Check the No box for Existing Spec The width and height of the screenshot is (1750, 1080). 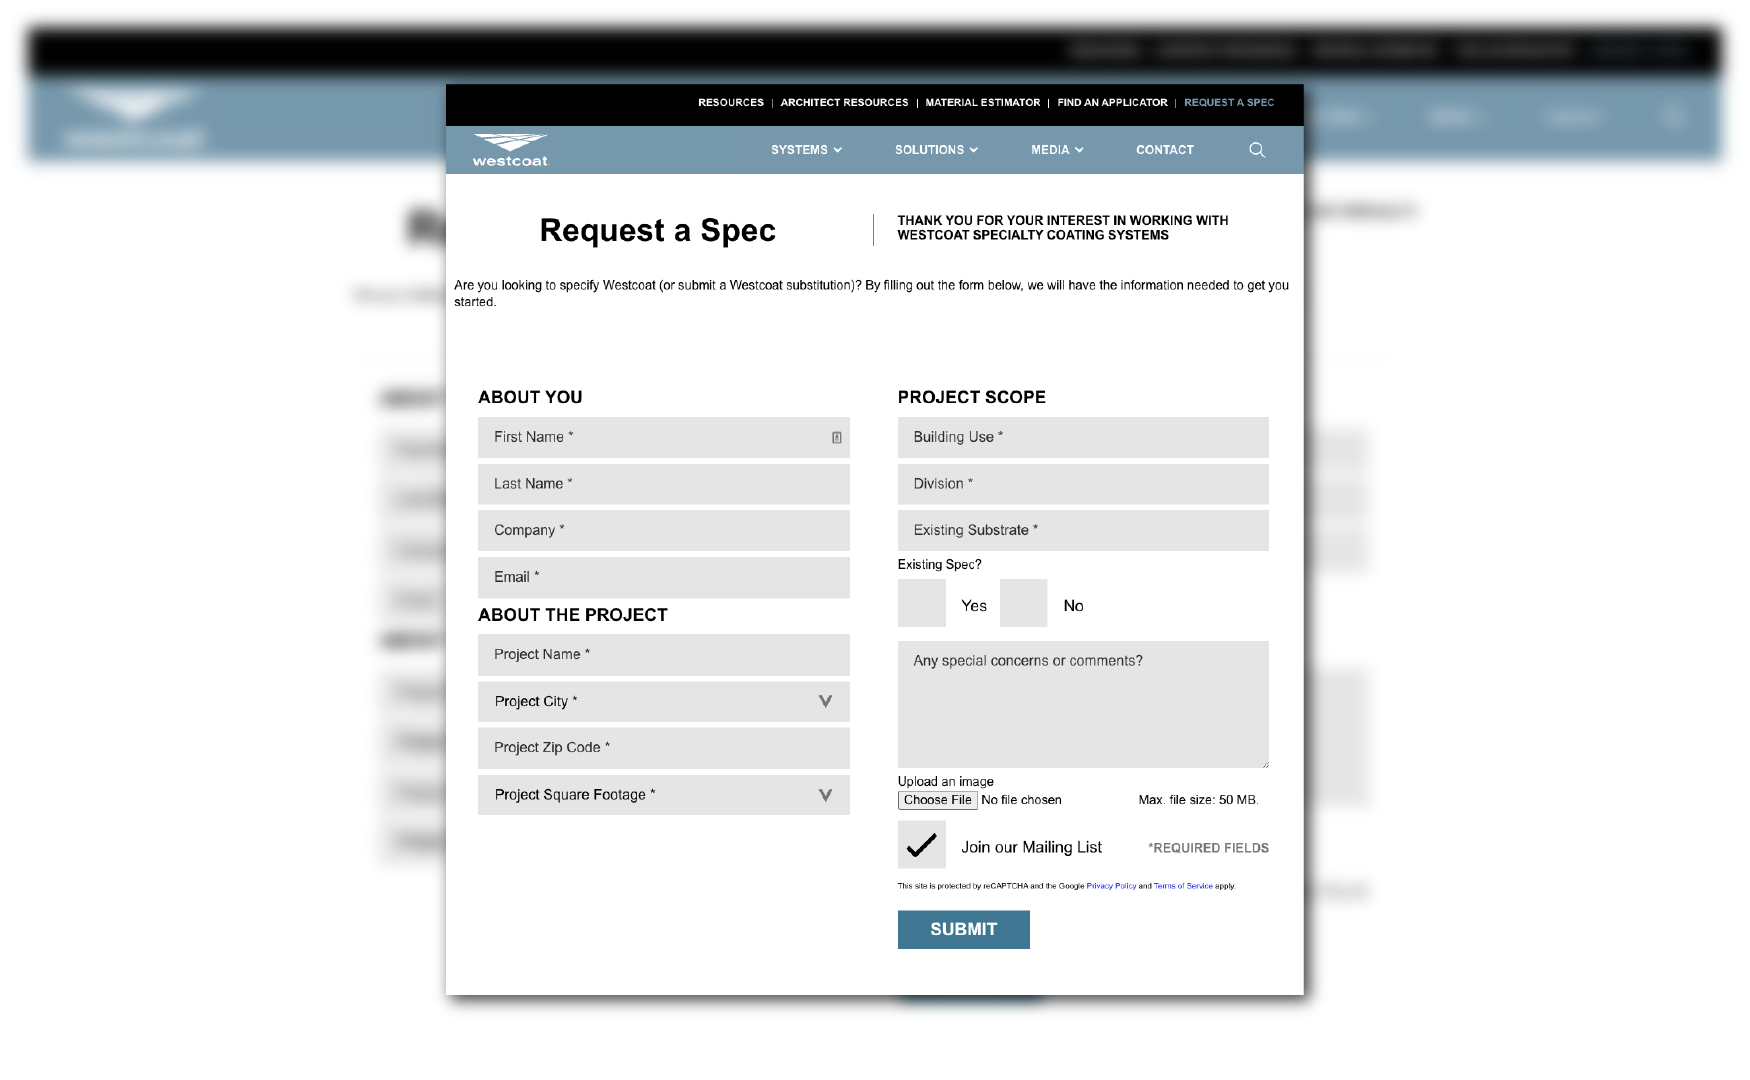tap(1023, 603)
